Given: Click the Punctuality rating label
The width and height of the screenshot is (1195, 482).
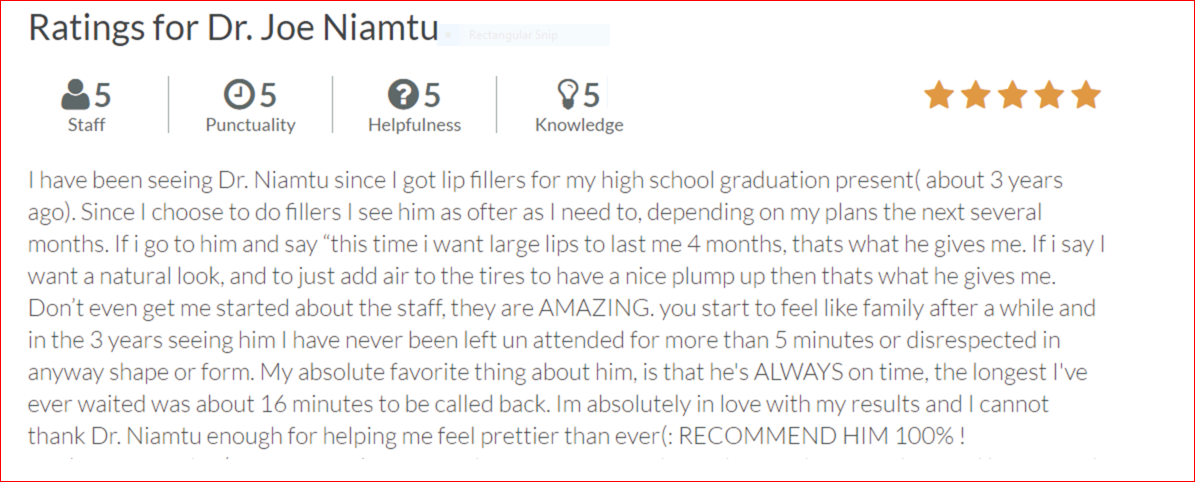Looking at the screenshot, I should point(250,125).
